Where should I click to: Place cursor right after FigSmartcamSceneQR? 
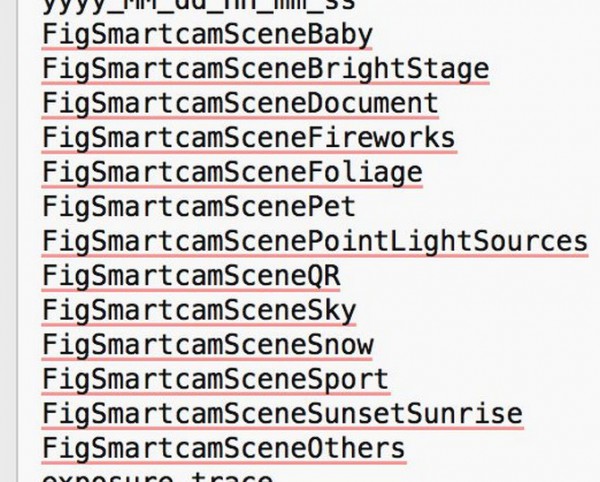tap(341, 275)
